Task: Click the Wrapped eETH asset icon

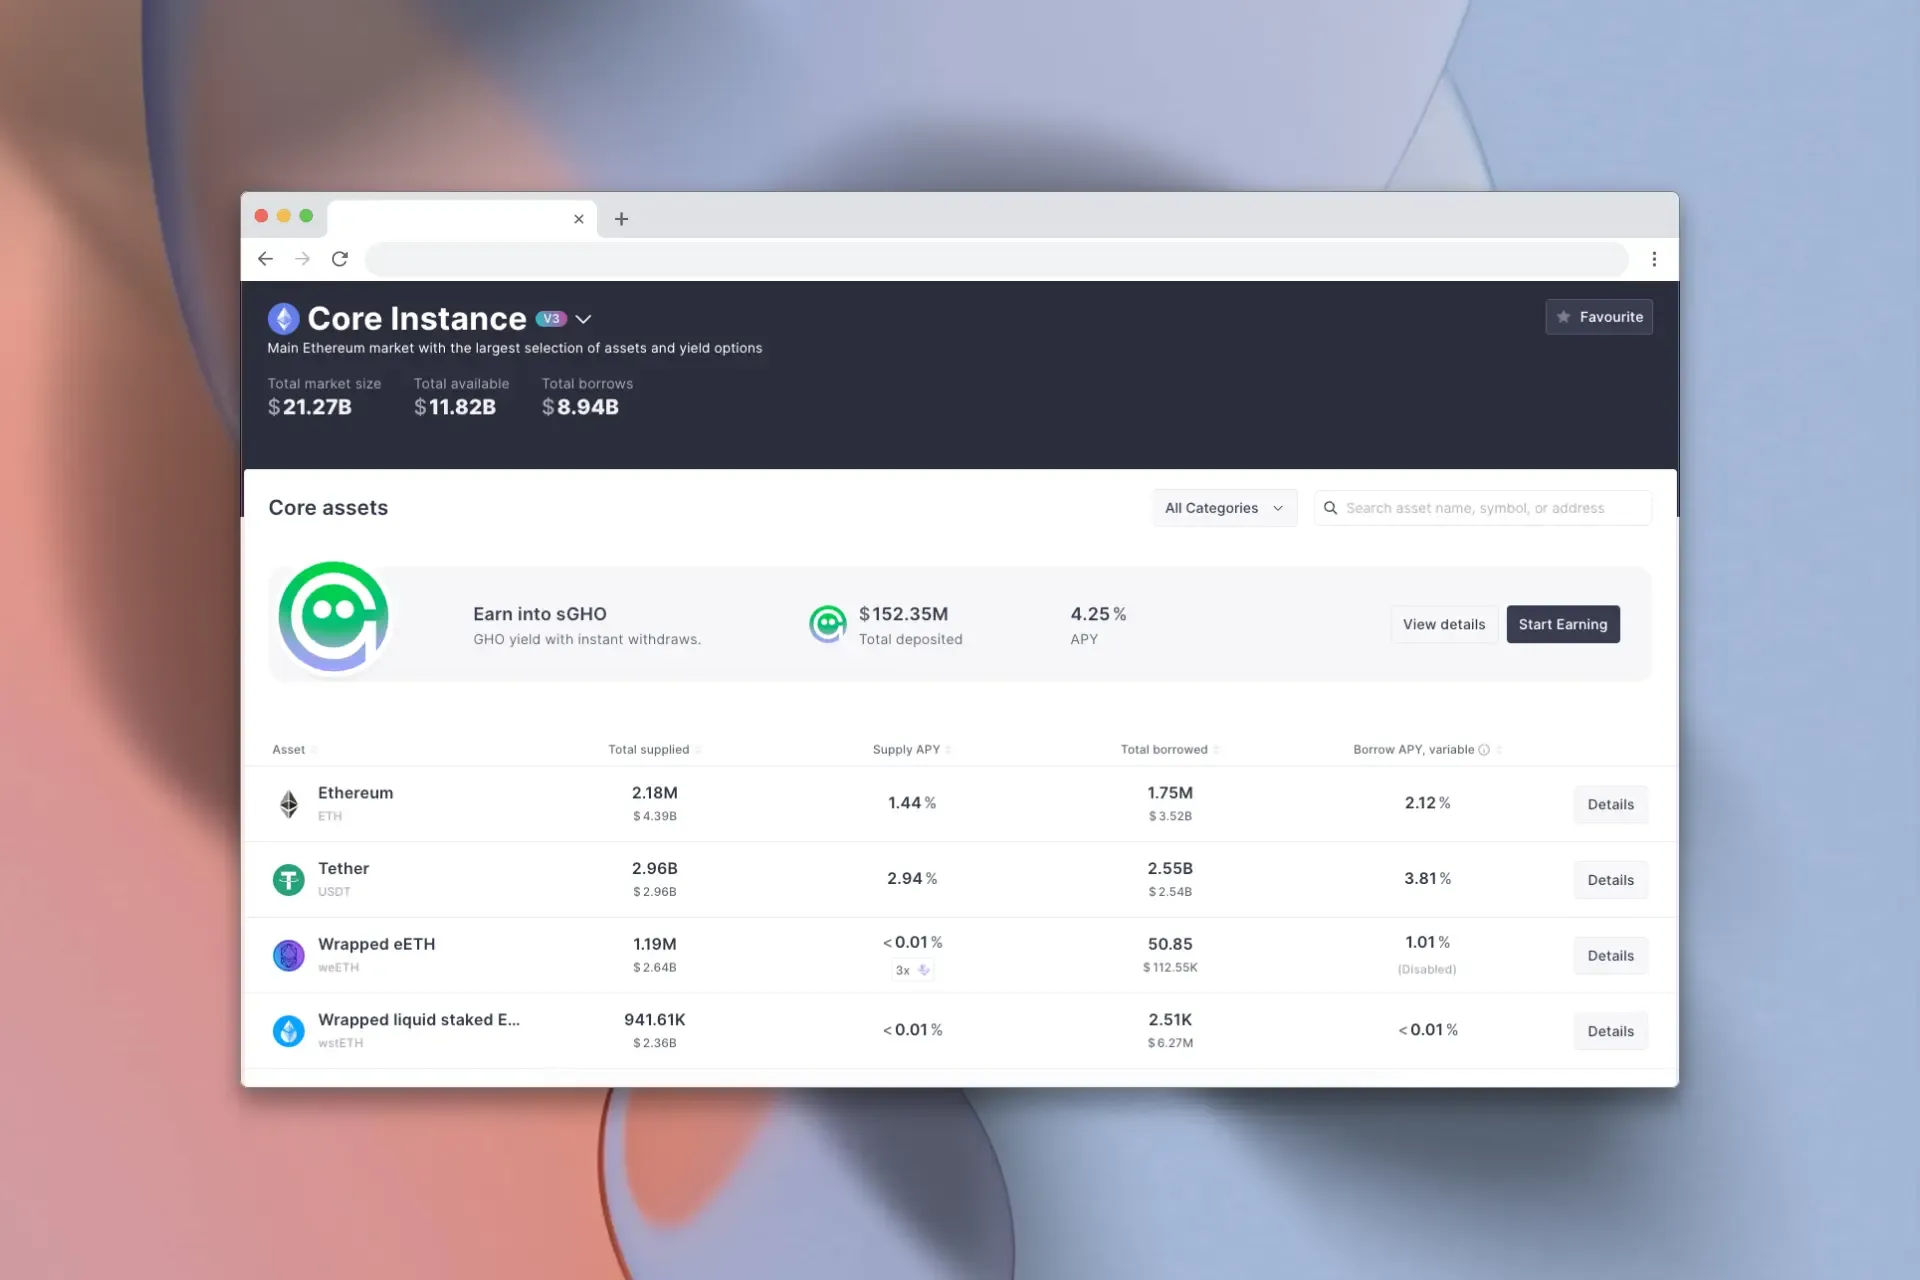Action: pos(289,956)
